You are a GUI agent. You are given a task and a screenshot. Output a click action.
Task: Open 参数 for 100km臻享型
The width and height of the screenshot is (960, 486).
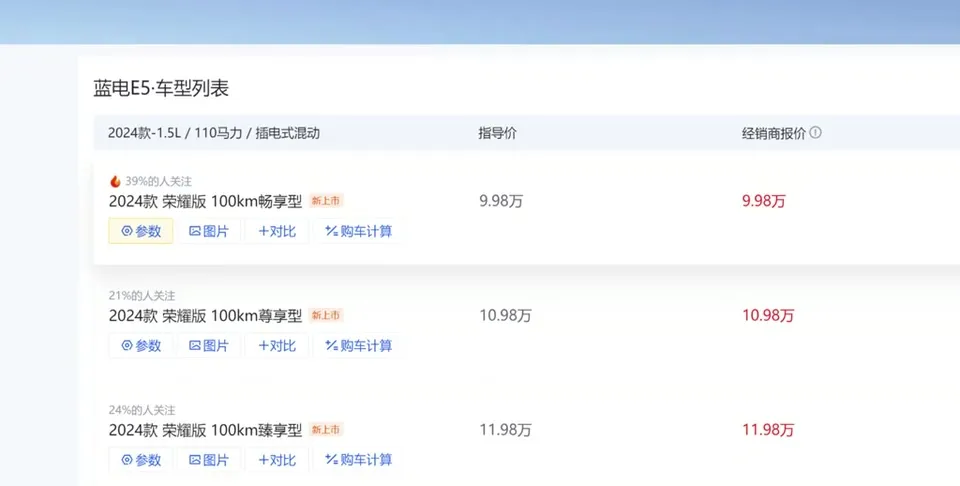pyautogui.click(x=141, y=460)
